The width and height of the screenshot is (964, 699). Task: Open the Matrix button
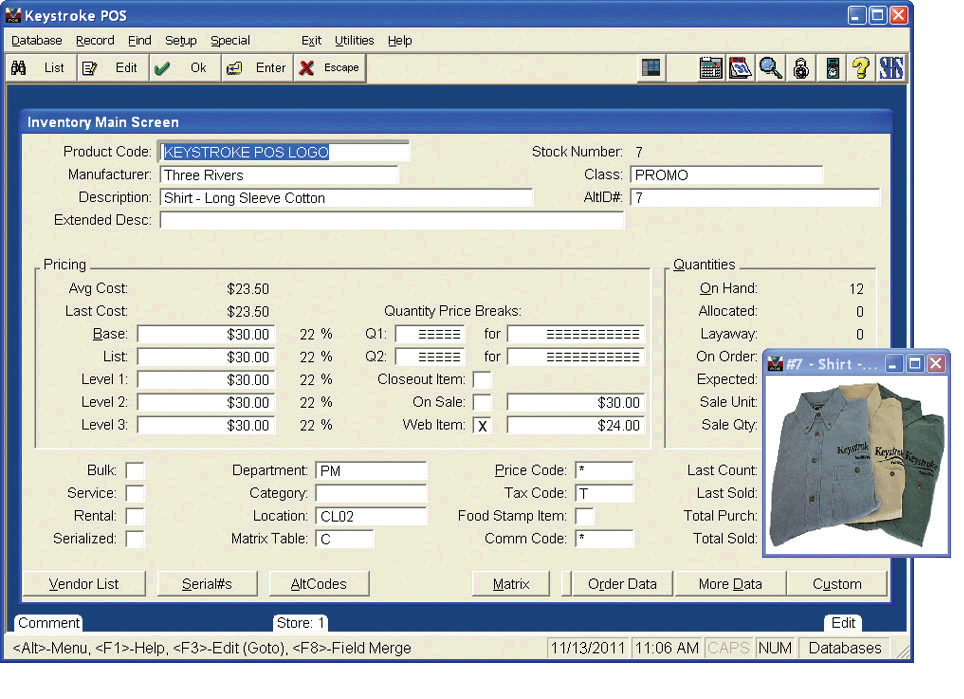[x=511, y=584]
